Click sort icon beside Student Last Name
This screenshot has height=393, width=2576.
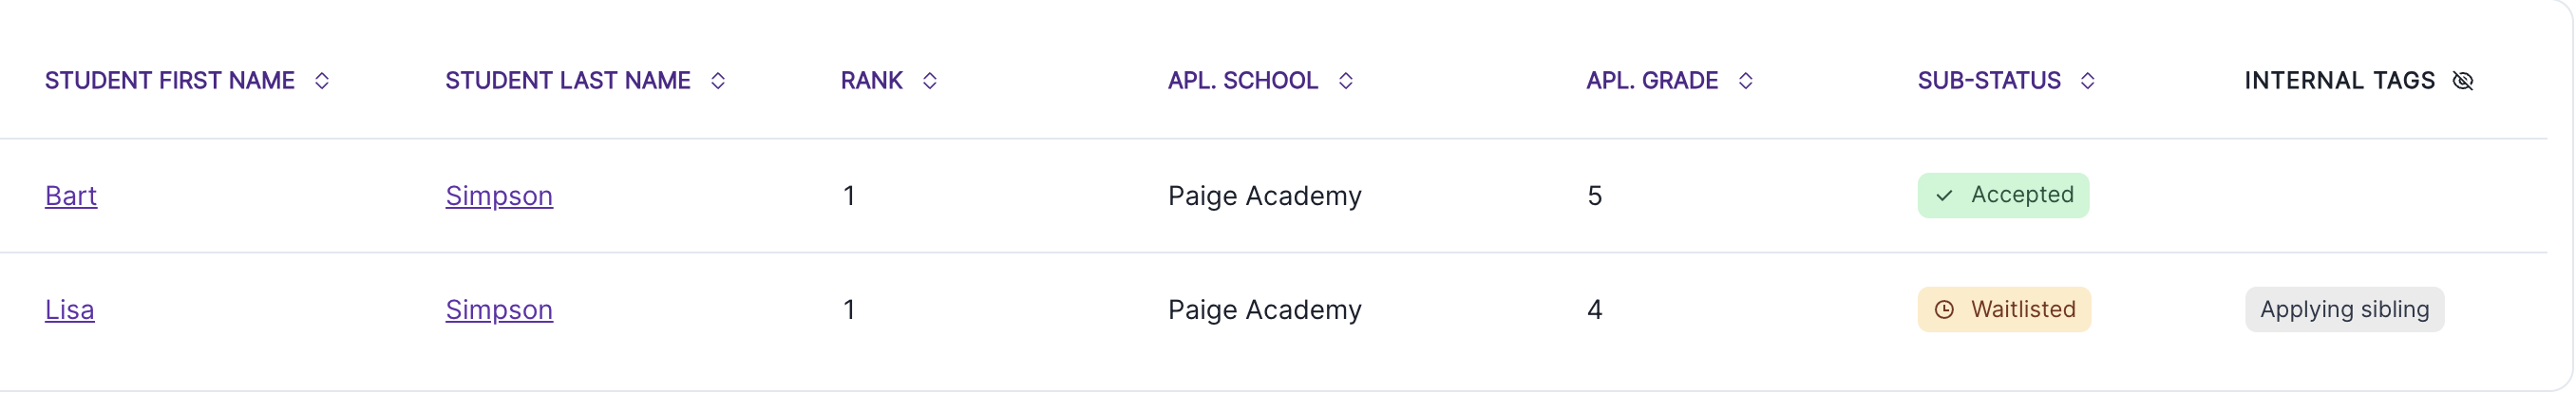pos(718,81)
